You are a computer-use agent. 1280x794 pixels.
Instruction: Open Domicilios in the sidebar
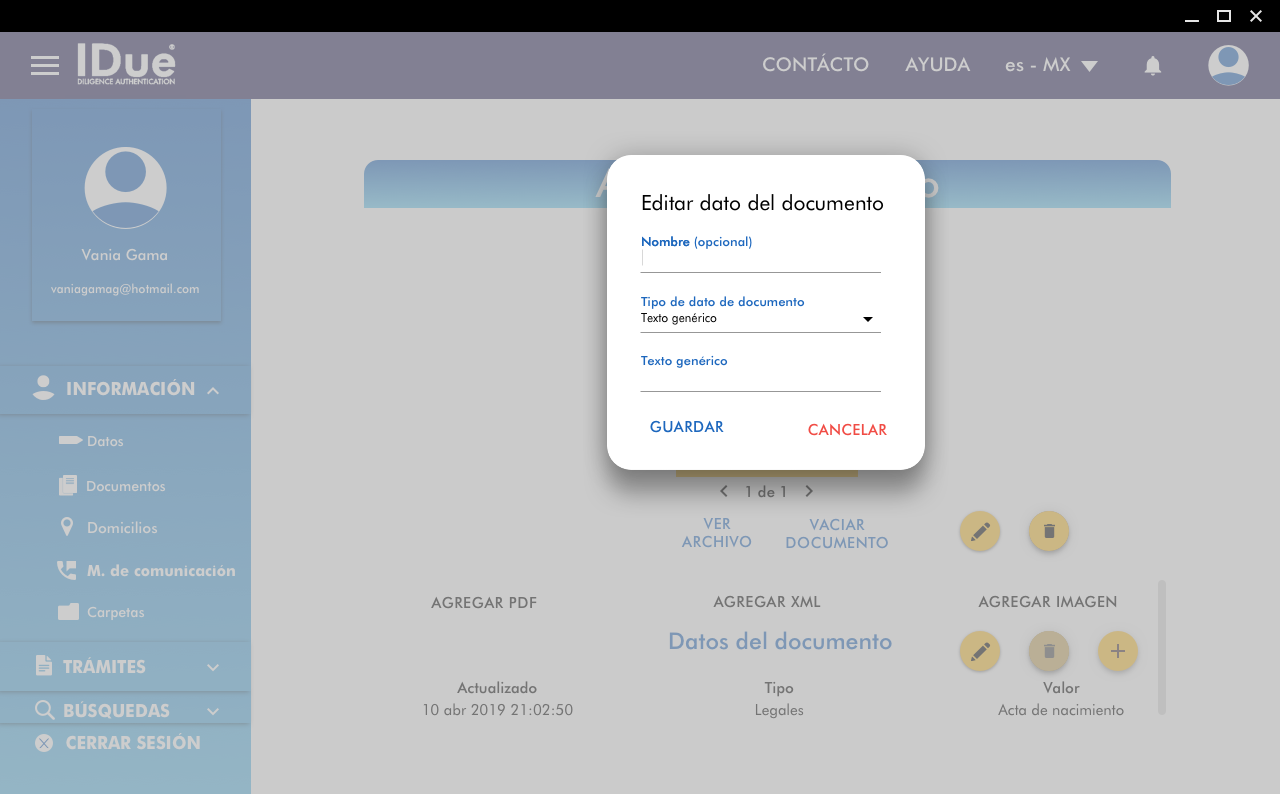(x=121, y=528)
